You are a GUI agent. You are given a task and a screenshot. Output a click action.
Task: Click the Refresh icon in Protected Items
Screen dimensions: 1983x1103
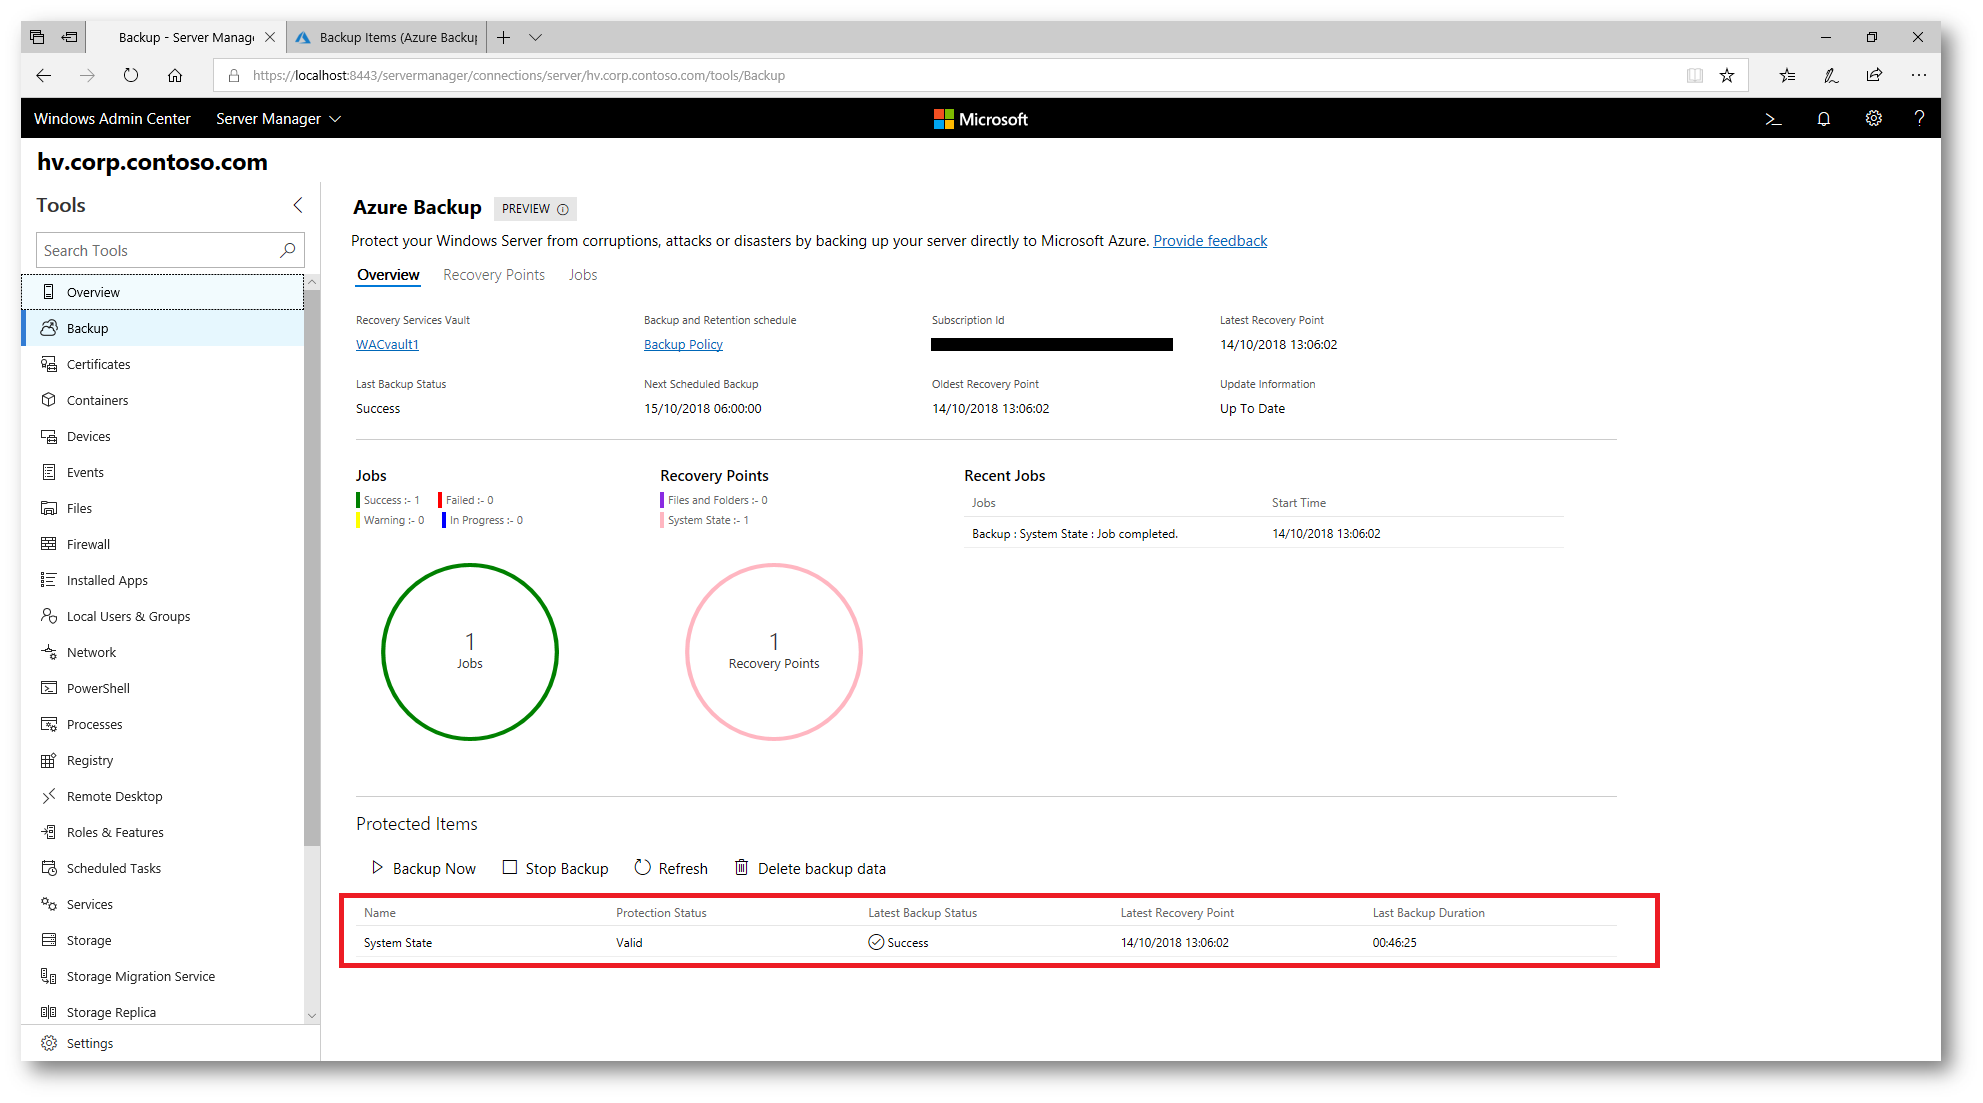coord(642,867)
